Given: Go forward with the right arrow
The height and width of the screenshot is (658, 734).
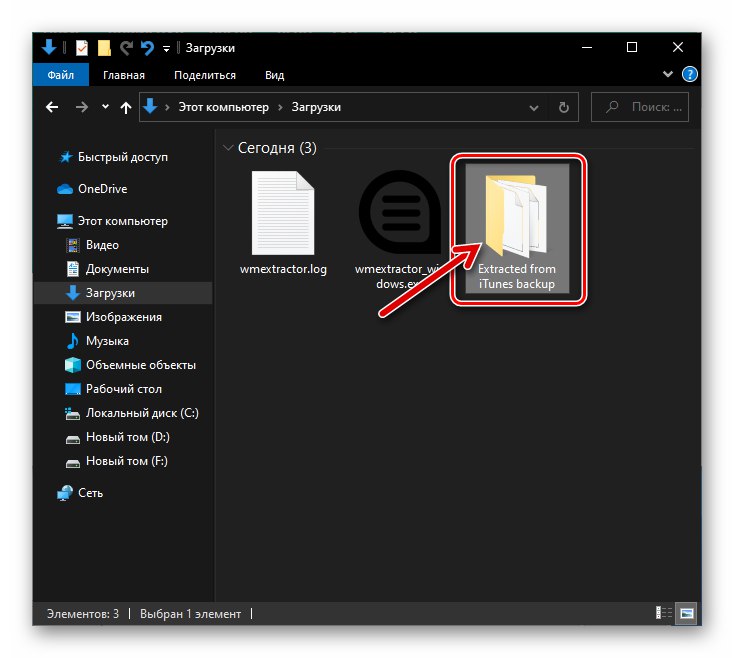Looking at the screenshot, I should click(82, 107).
